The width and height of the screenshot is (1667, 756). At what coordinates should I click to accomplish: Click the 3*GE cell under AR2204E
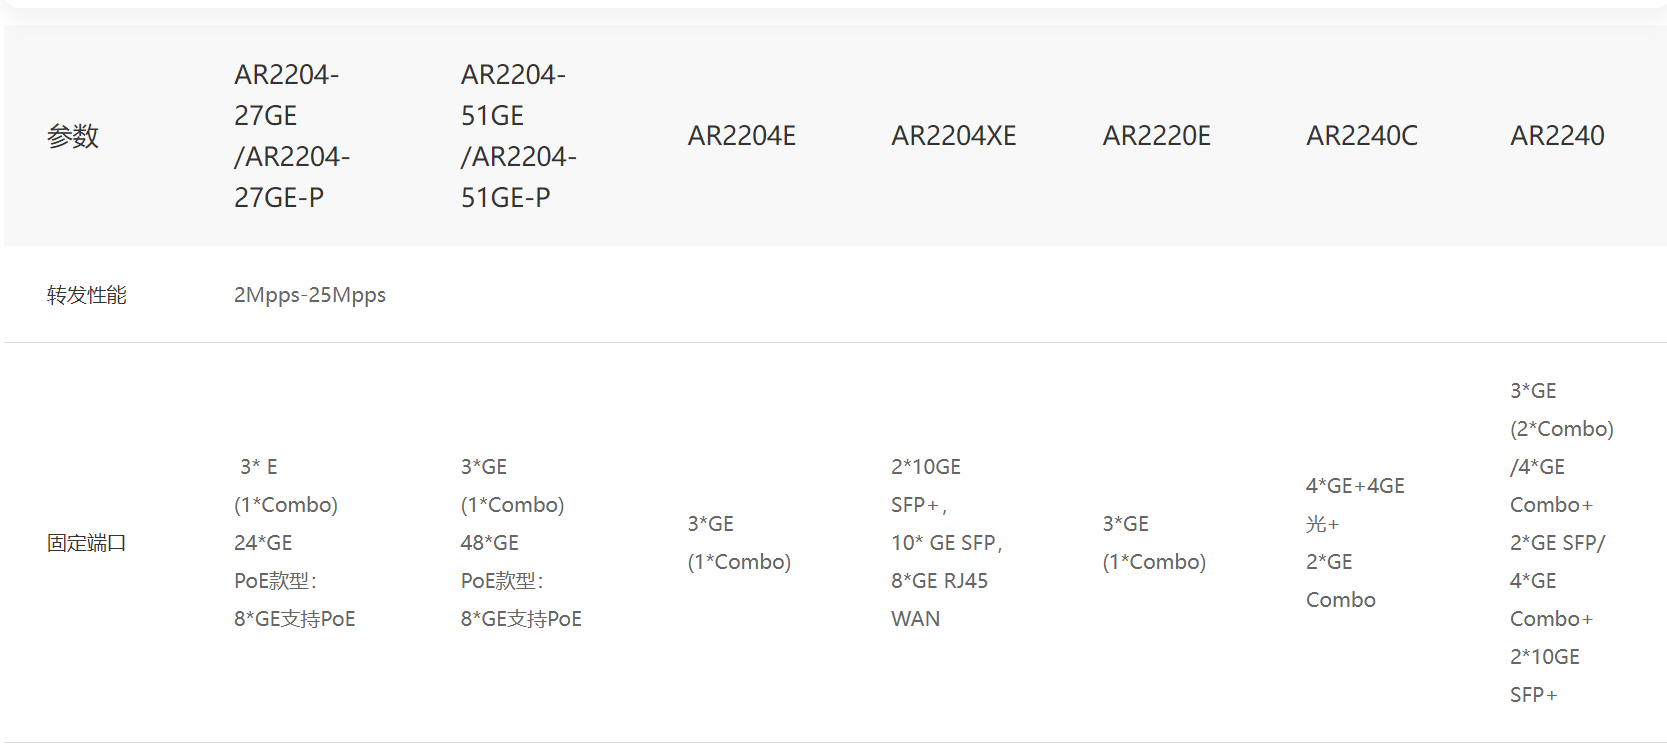[739, 543]
